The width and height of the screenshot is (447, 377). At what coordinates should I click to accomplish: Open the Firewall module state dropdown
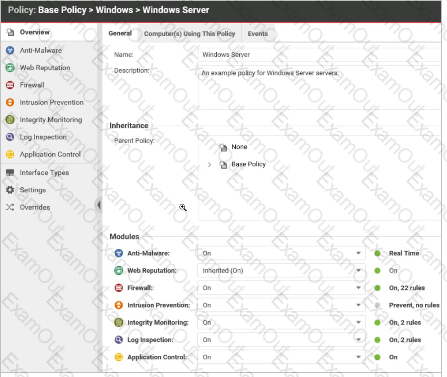[x=281, y=288]
